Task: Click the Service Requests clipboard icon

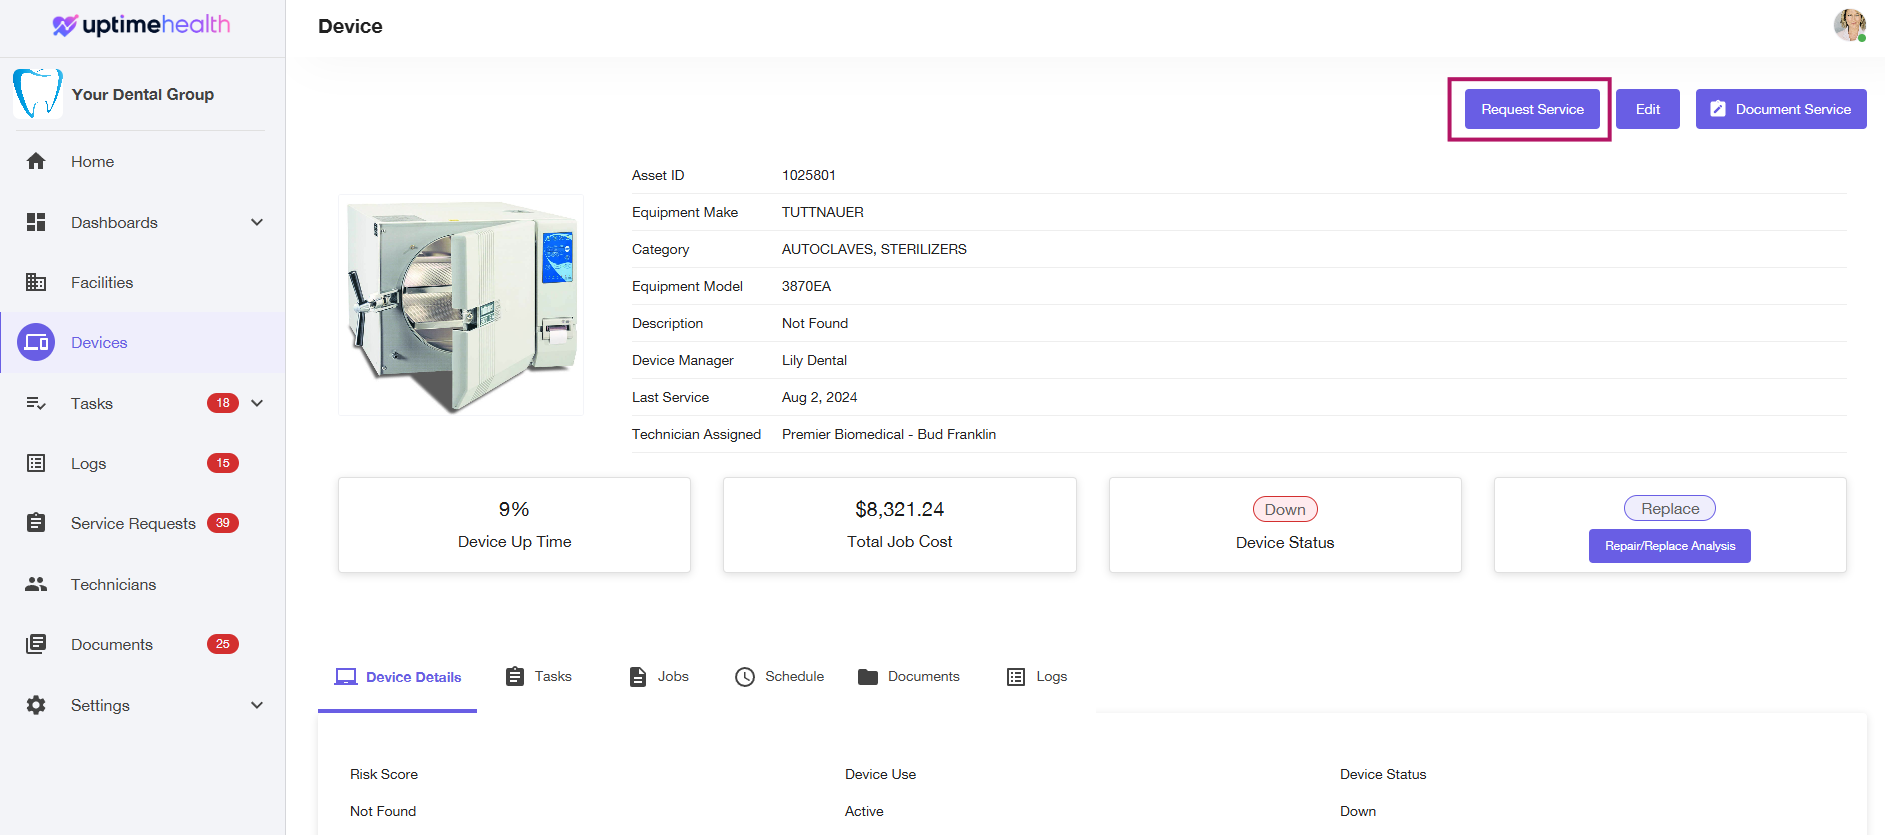Action: (36, 523)
